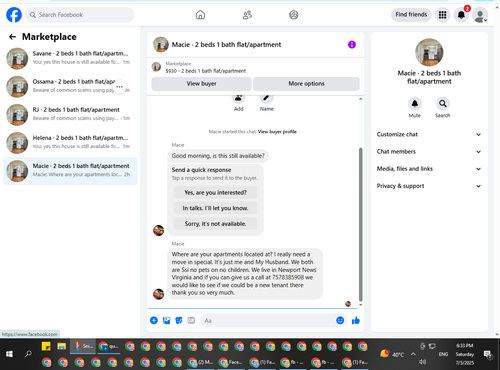Open the Facebook logo home link

(14, 15)
